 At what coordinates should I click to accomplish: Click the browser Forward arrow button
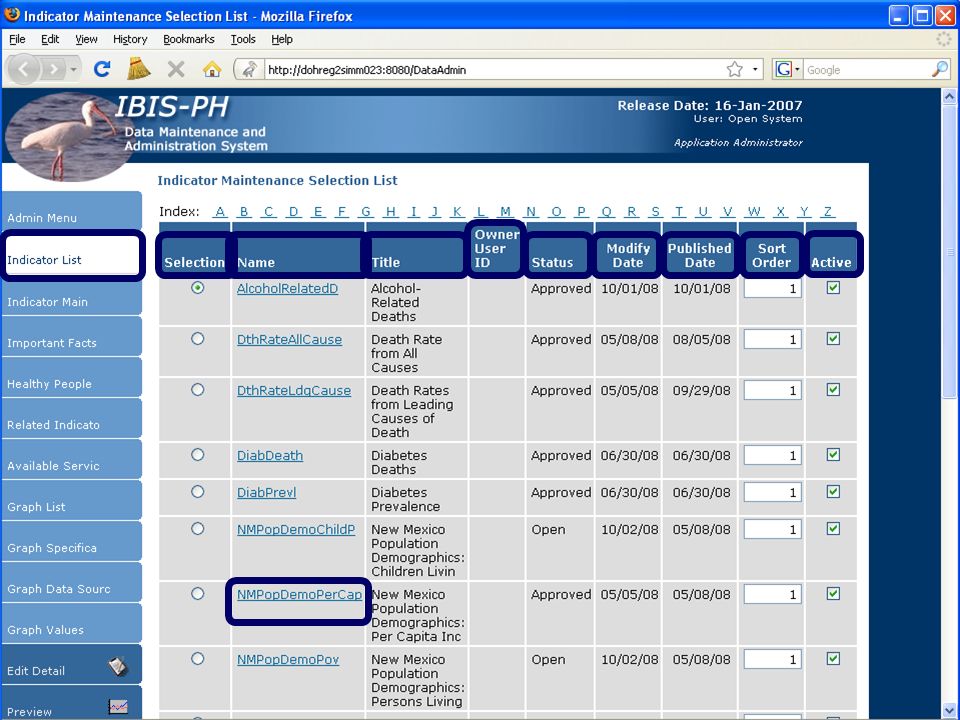(x=54, y=69)
